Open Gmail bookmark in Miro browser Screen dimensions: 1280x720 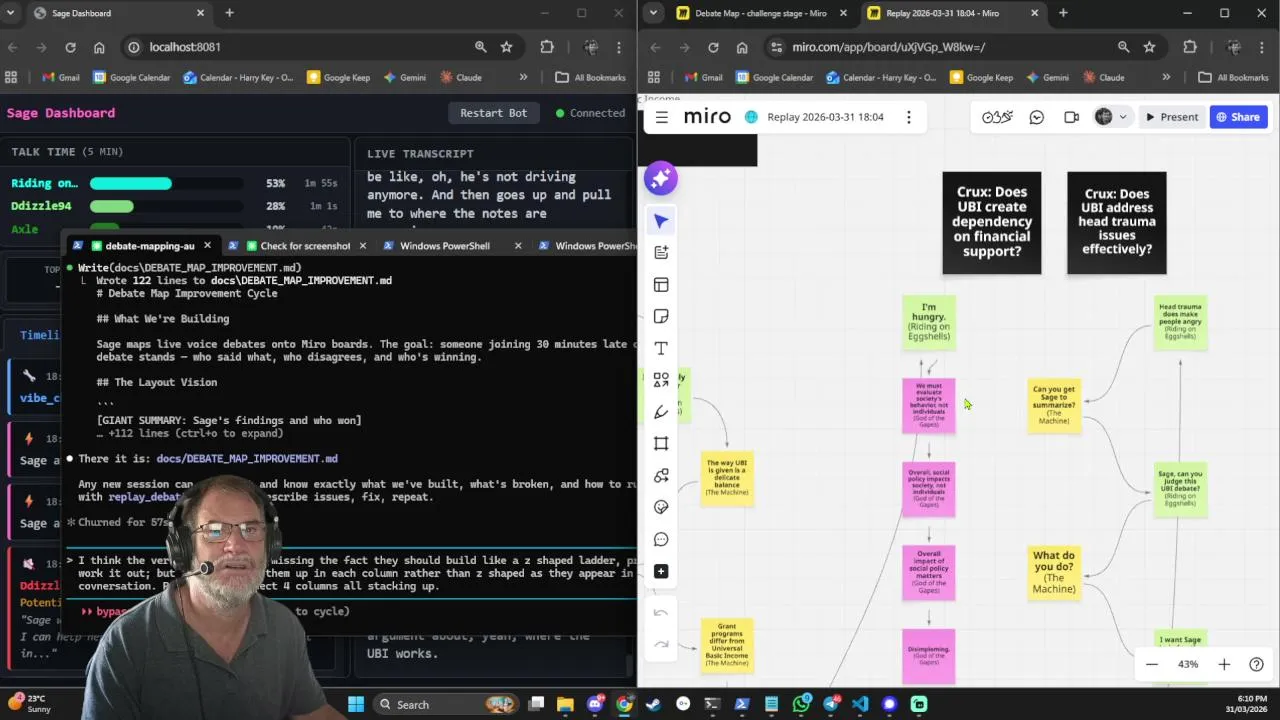pos(703,77)
